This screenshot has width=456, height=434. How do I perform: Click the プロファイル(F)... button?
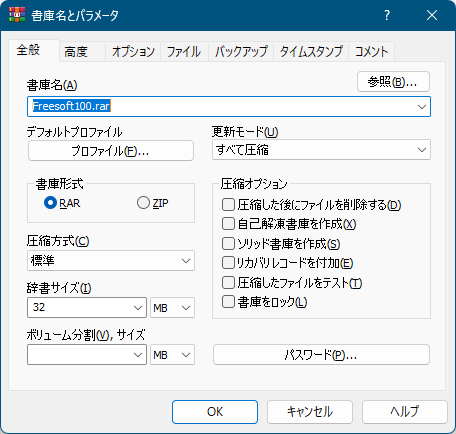click(x=111, y=151)
